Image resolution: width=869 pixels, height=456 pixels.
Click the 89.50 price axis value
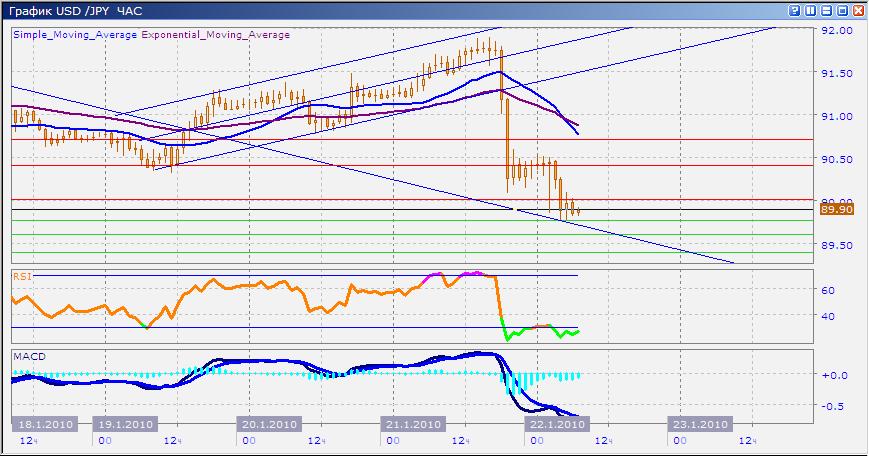pyautogui.click(x=837, y=245)
